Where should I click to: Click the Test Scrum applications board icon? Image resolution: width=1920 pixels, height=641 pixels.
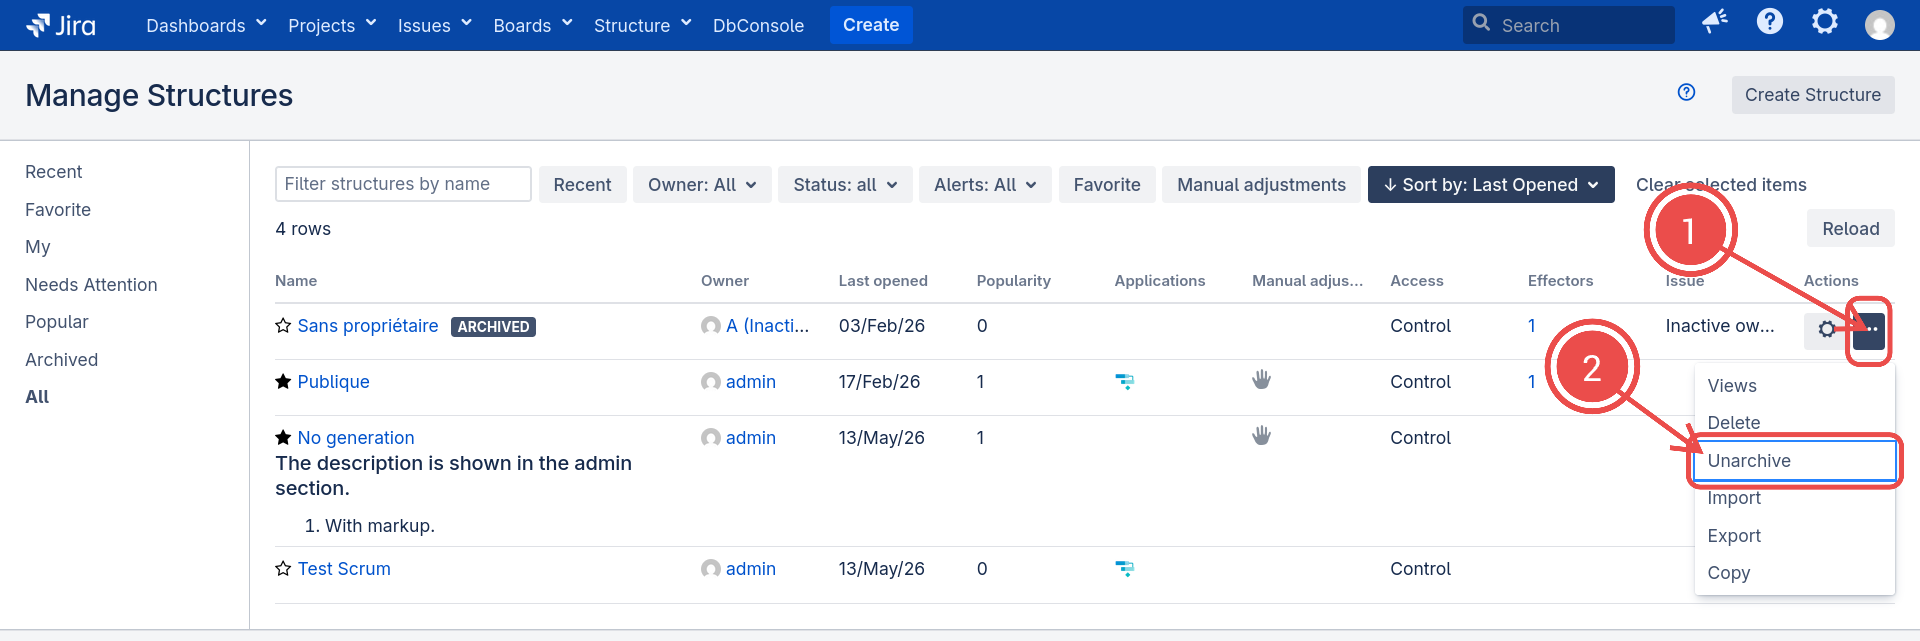pos(1125,569)
